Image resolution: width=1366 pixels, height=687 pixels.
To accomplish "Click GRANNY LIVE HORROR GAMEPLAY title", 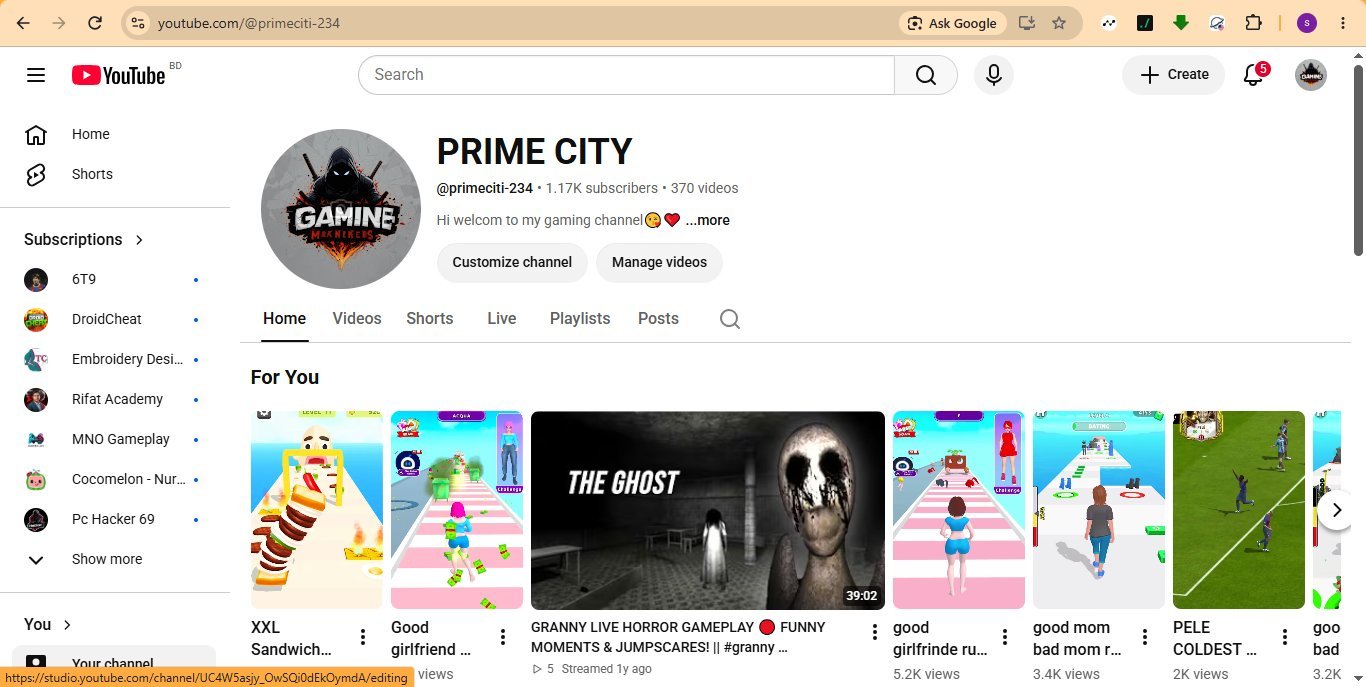I will tap(678, 637).
